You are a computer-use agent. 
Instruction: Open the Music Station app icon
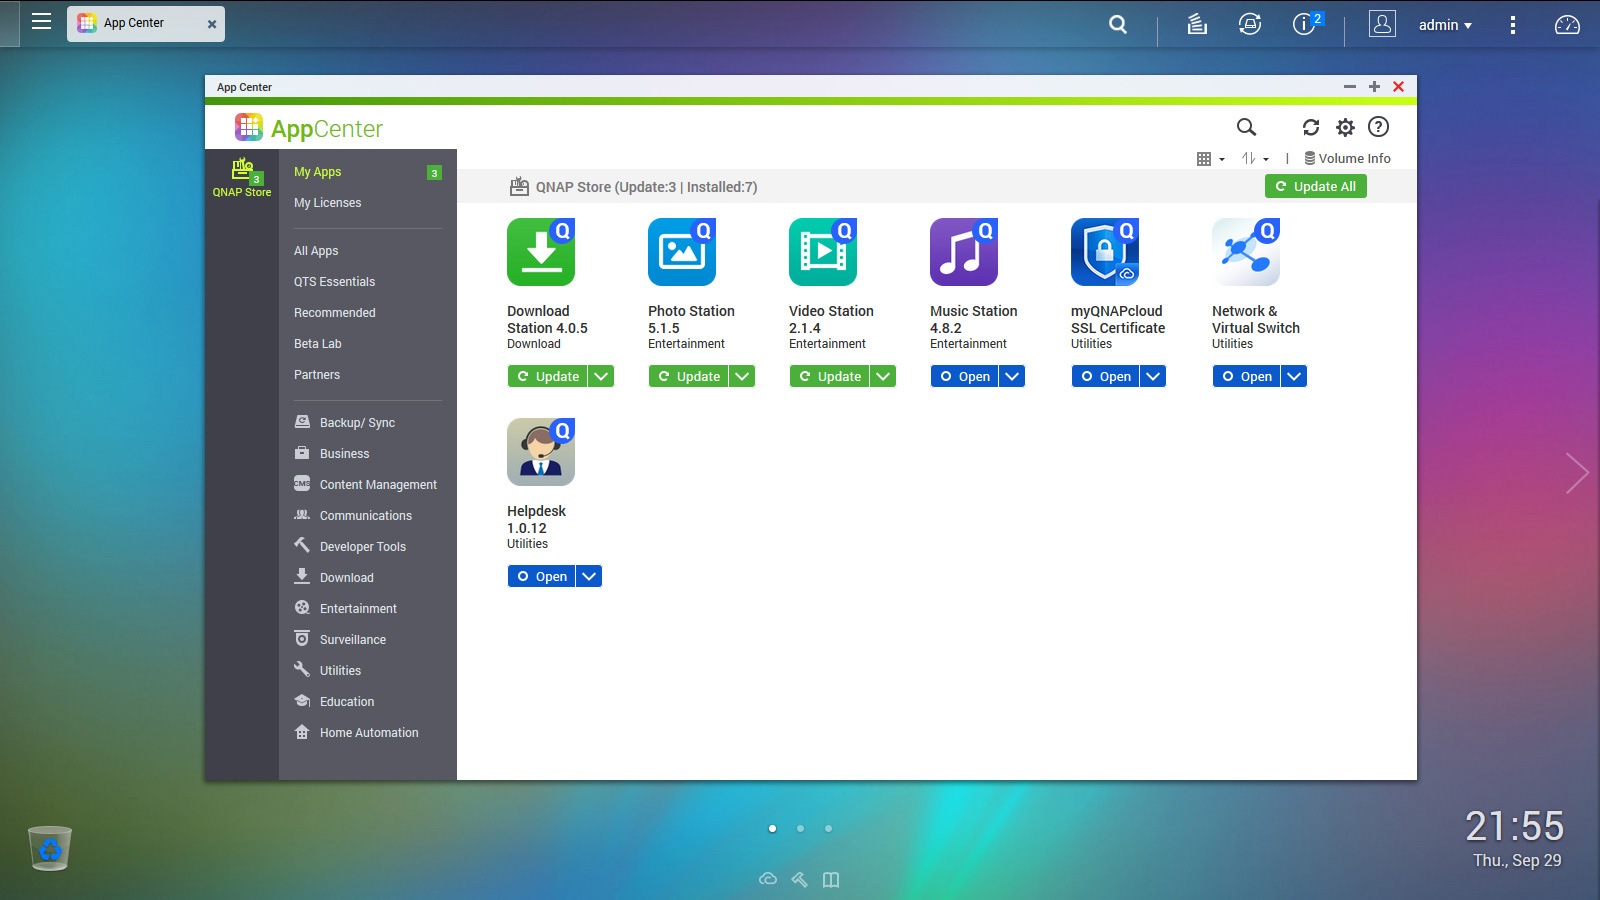click(964, 252)
